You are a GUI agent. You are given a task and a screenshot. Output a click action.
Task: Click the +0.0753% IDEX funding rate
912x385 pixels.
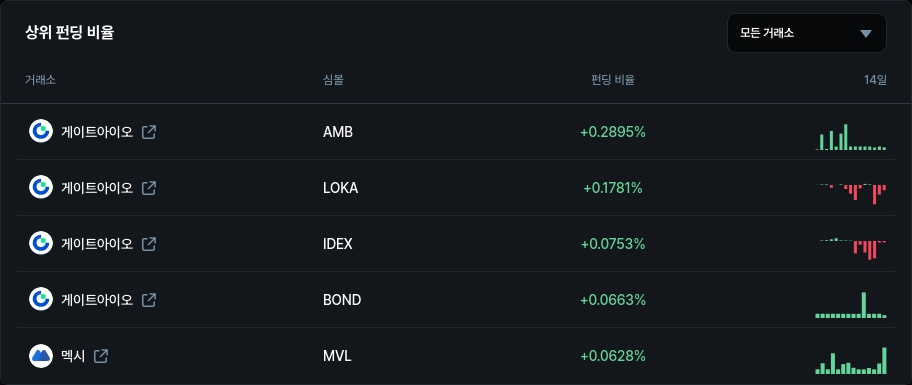[x=613, y=244]
